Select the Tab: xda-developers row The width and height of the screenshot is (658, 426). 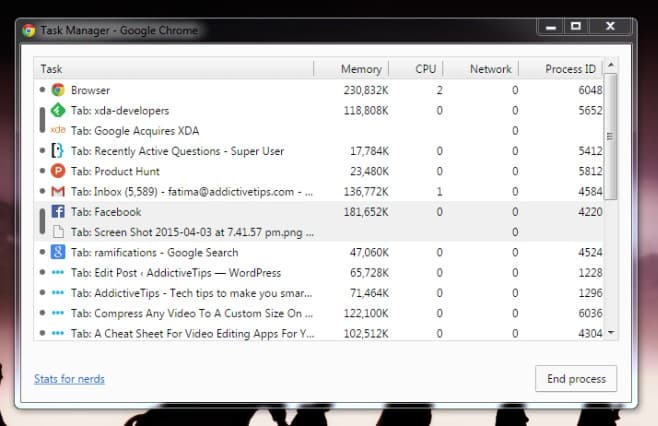319,110
